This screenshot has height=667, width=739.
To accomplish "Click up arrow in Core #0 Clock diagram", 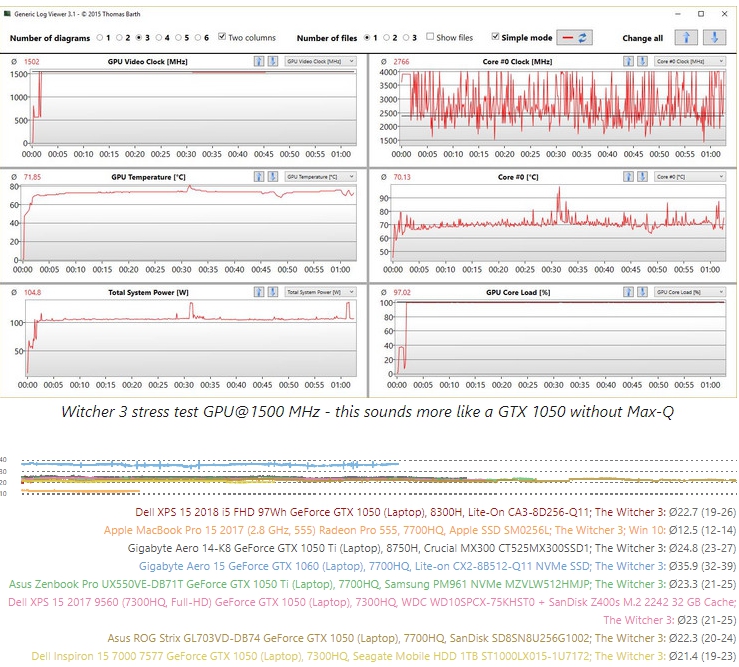I will pyautogui.click(x=628, y=61).
